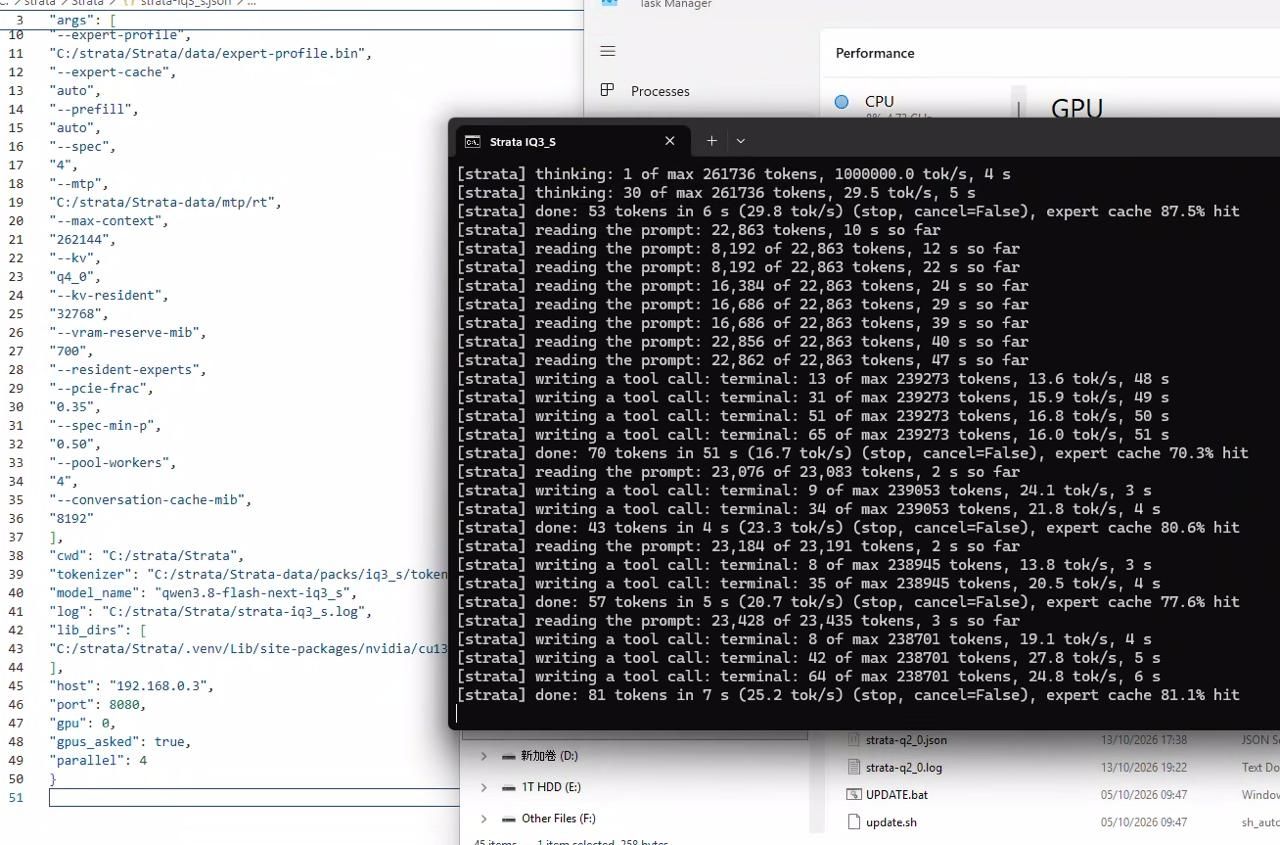Close the Strata IQ3_S terminal tab

click(670, 141)
